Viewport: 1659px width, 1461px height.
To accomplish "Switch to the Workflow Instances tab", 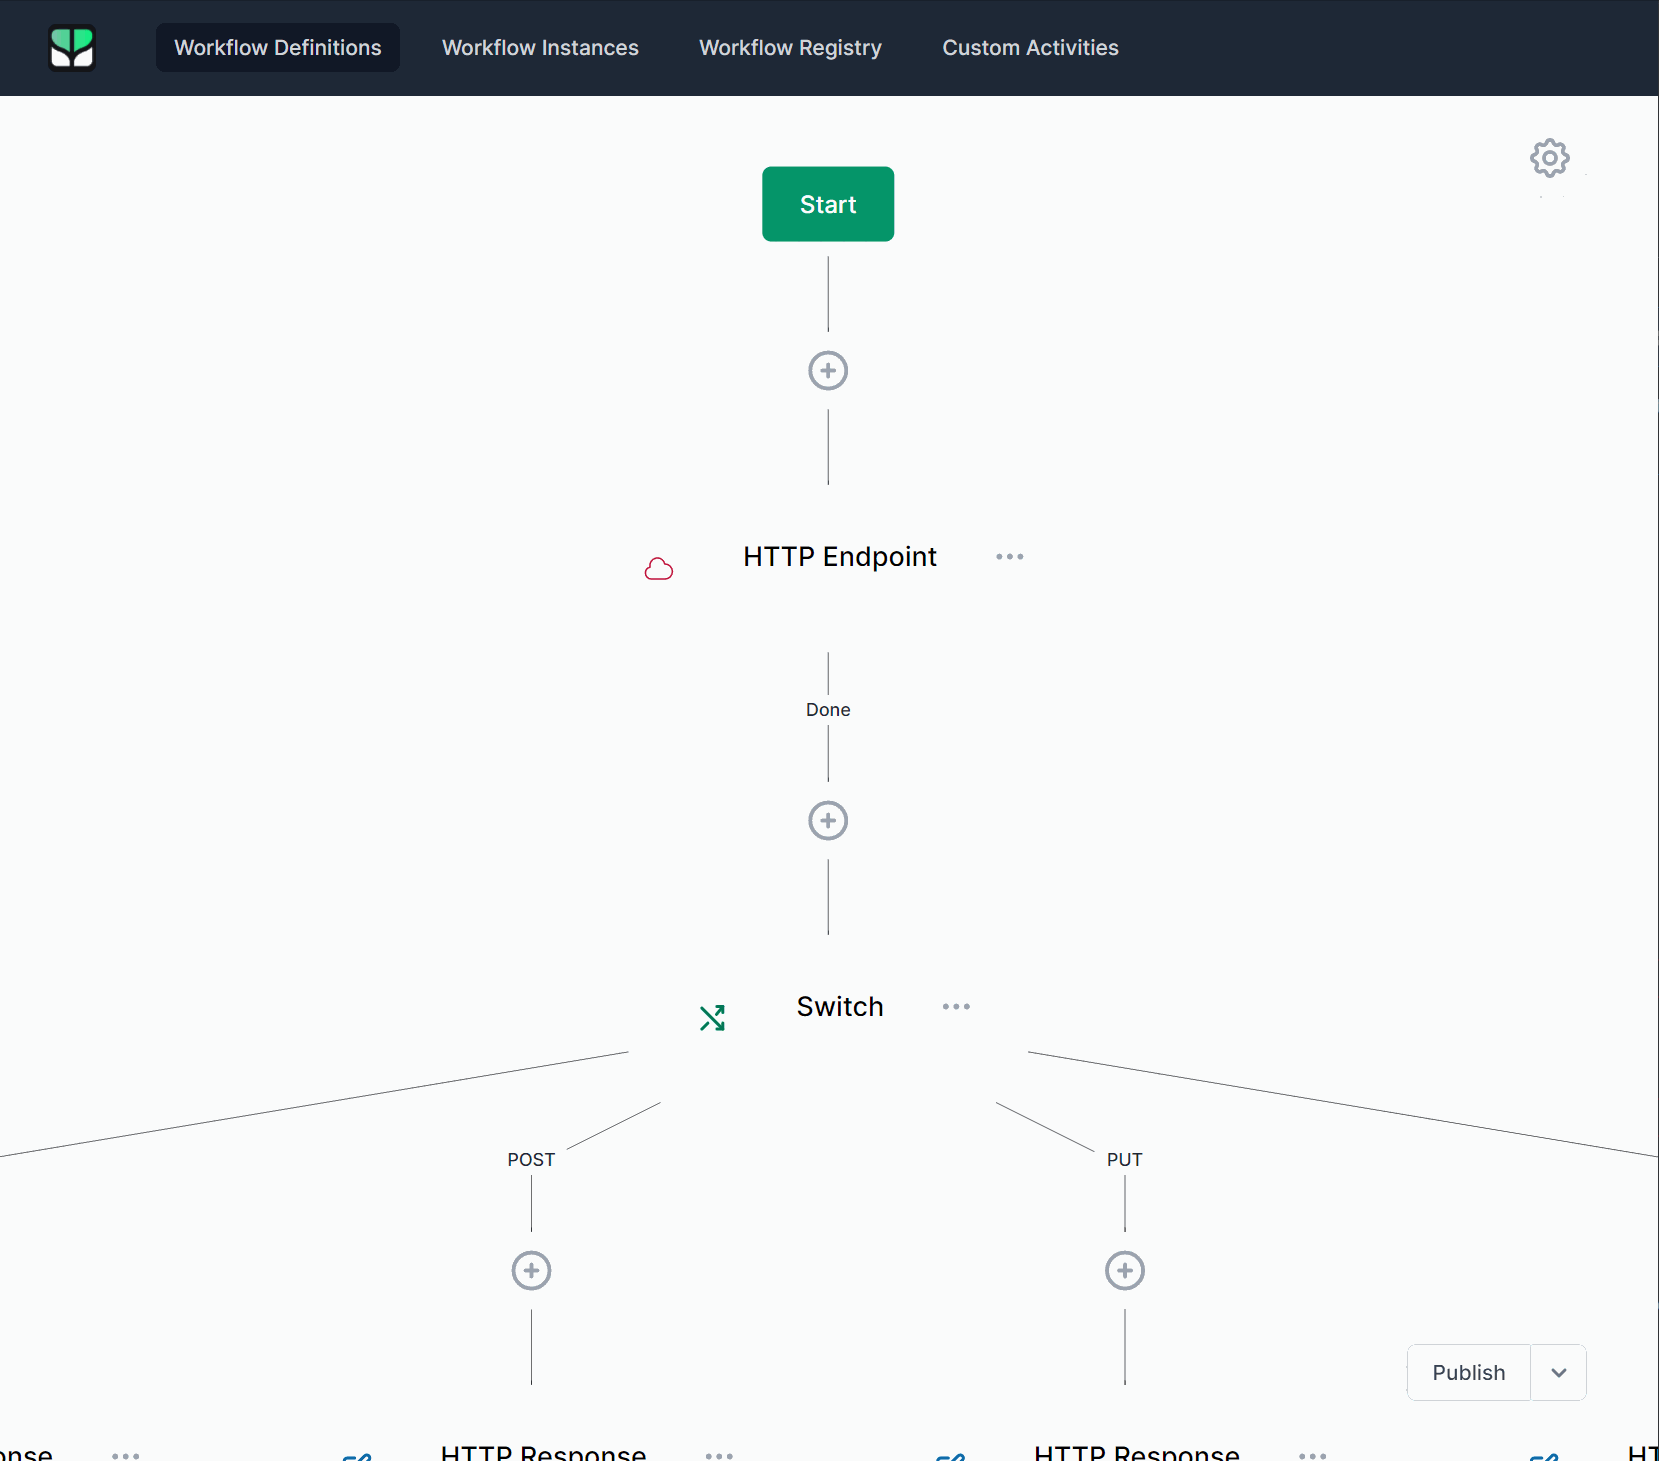I will point(540,47).
